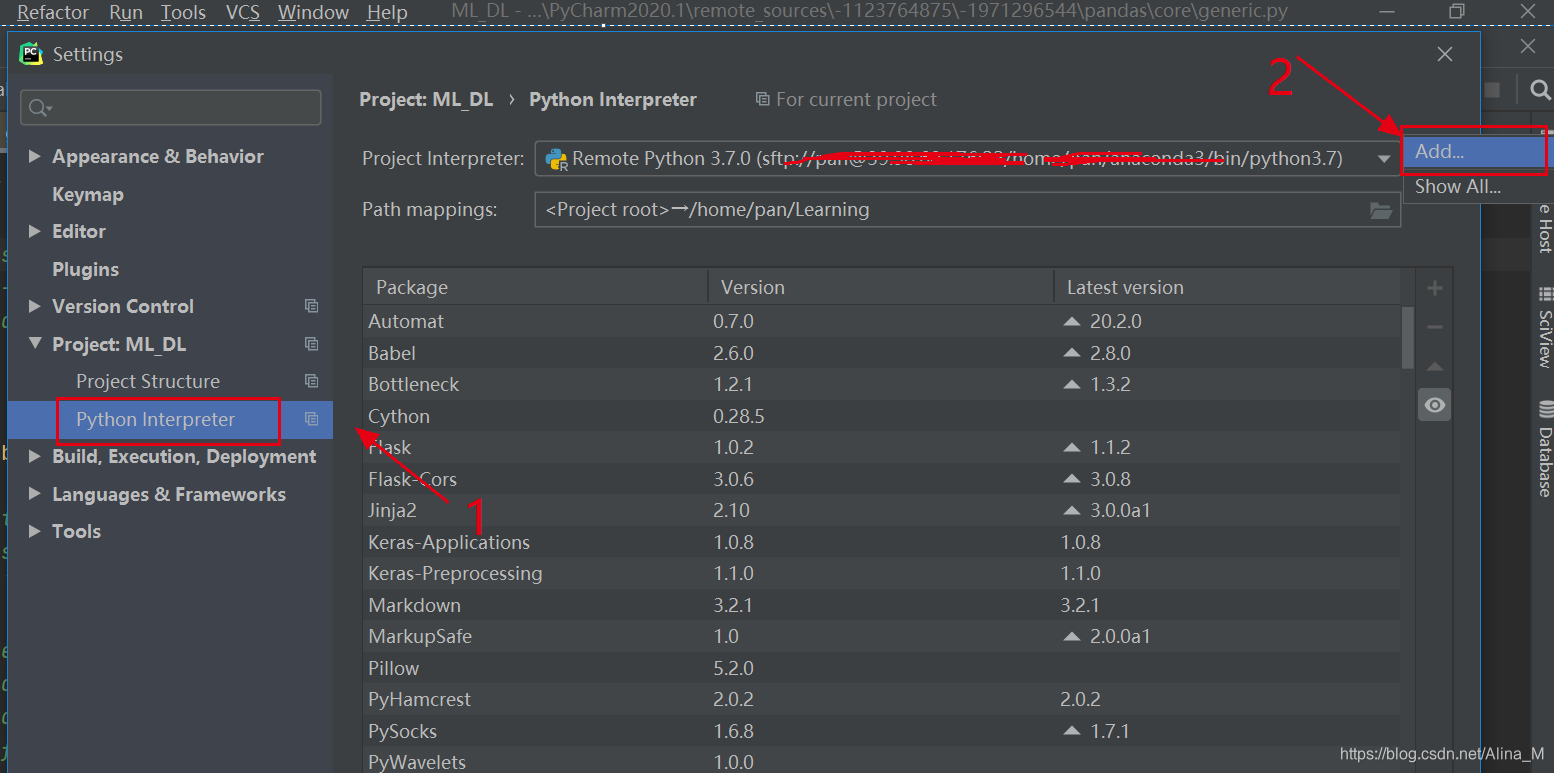Collapse the Project: ML_DL node
Viewport: 1554px width, 773px height.
35,344
